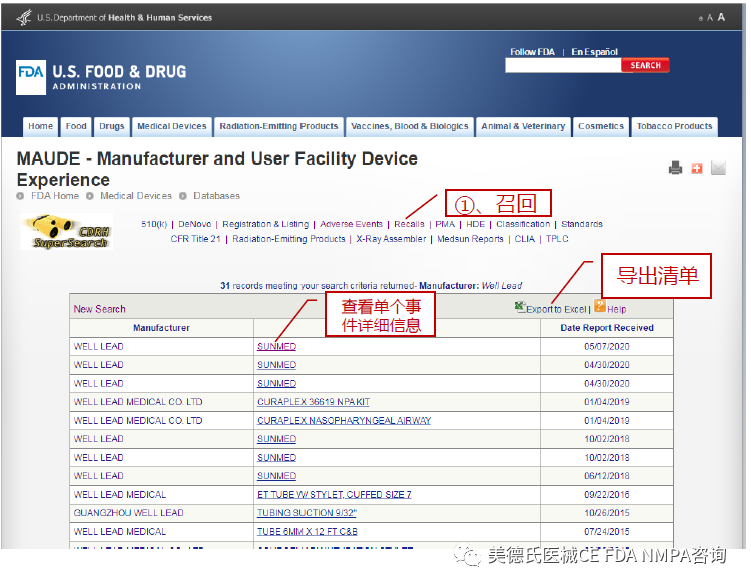
Task: Open the CURAPLEX NASOPHARYNGEAL AIWAY record
Action: pyautogui.click(x=343, y=420)
